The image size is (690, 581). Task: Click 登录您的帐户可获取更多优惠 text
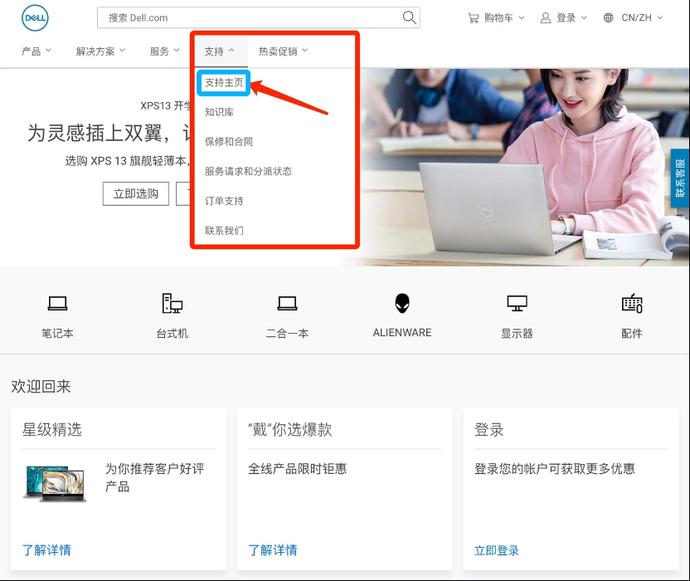click(554, 469)
